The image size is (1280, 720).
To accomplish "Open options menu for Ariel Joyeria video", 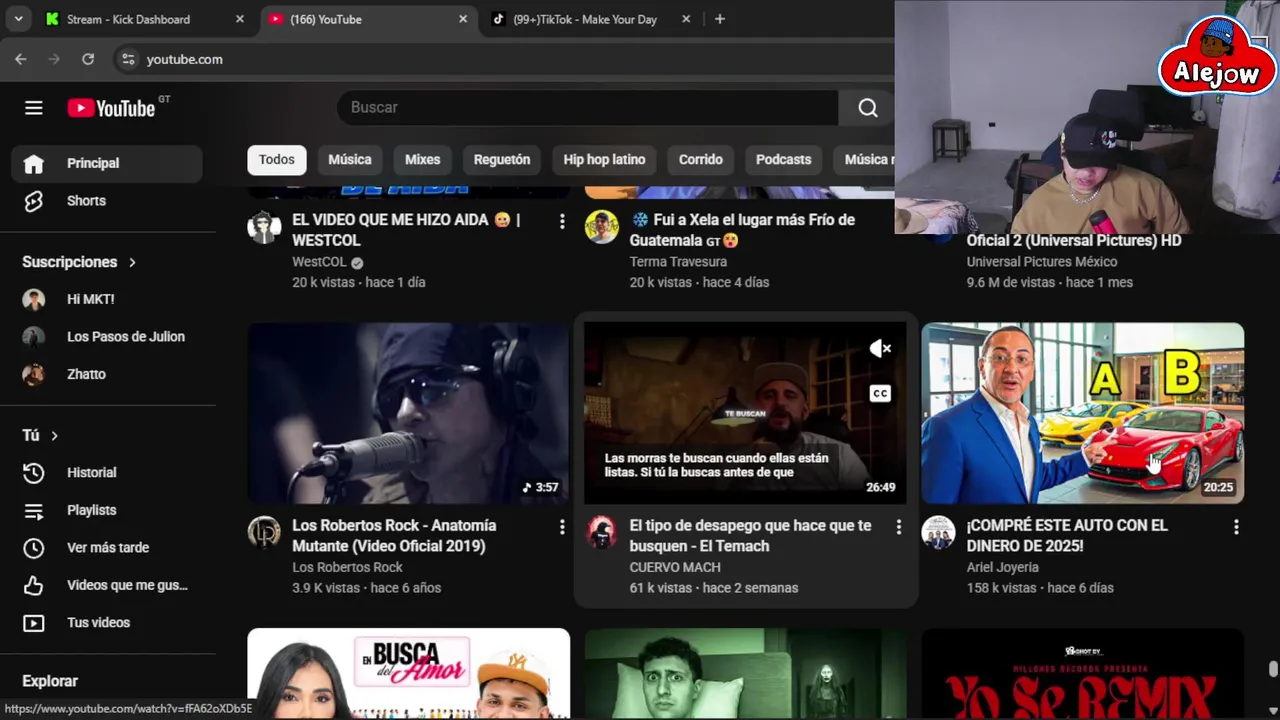I will tap(1236, 527).
